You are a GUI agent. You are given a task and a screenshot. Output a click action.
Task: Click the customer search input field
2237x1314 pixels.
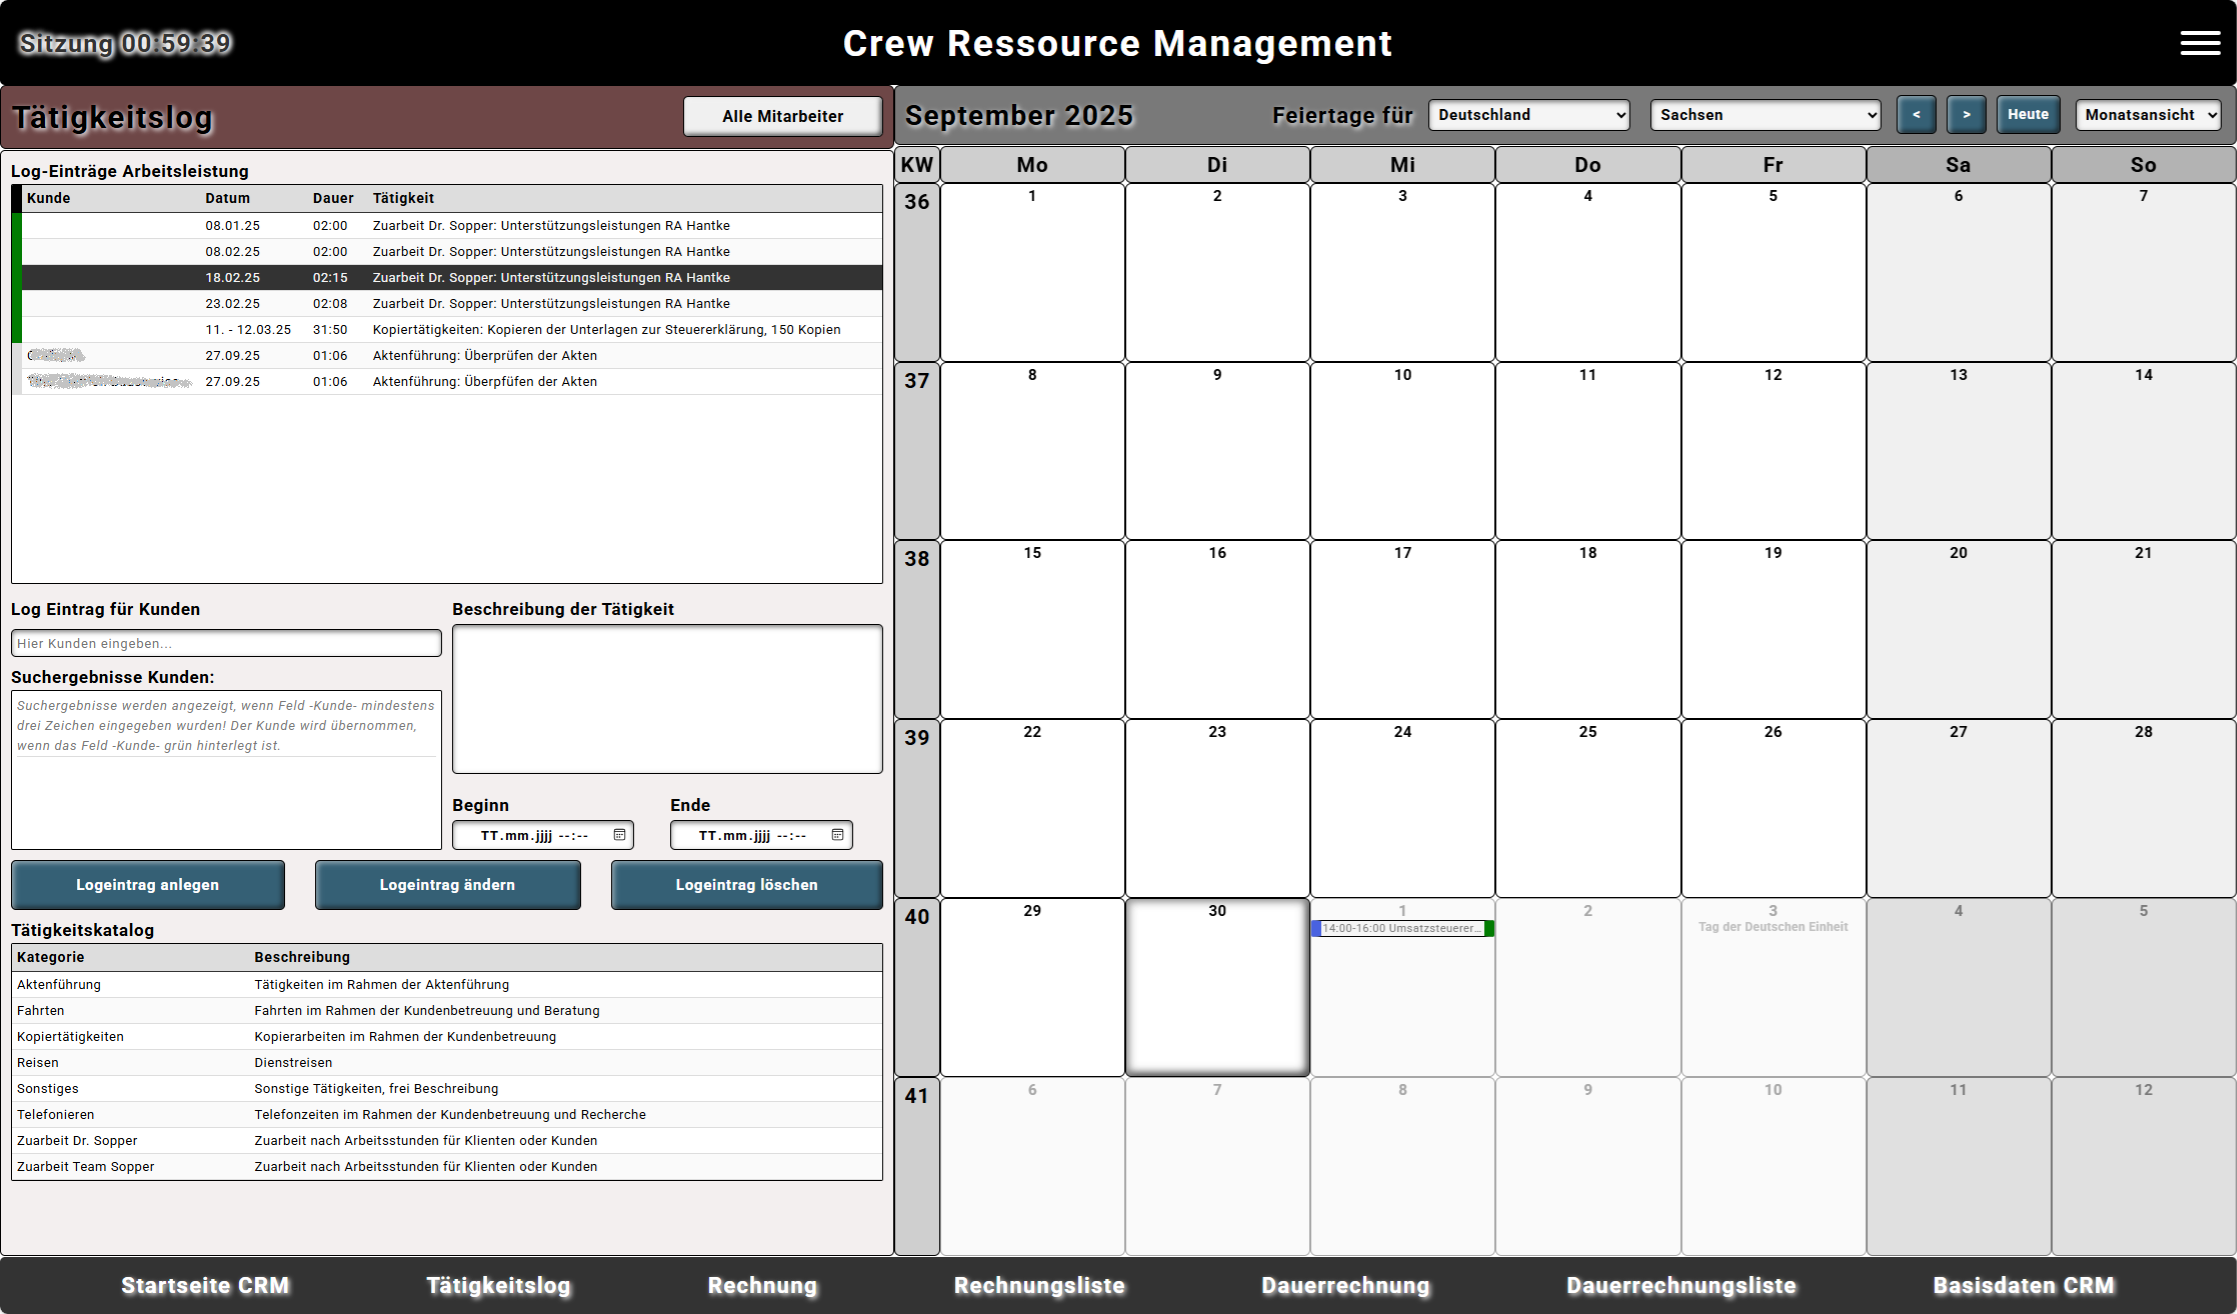click(x=226, y=643)
